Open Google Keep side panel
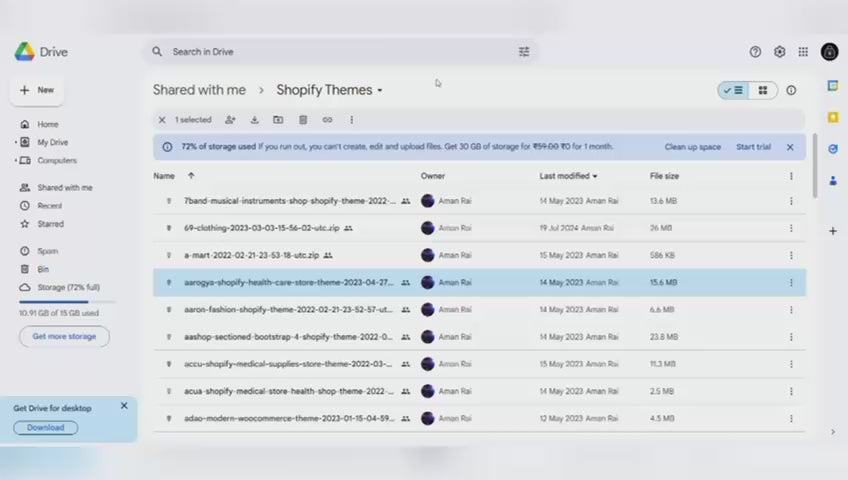The image size is (848, 480). (833, 117)
